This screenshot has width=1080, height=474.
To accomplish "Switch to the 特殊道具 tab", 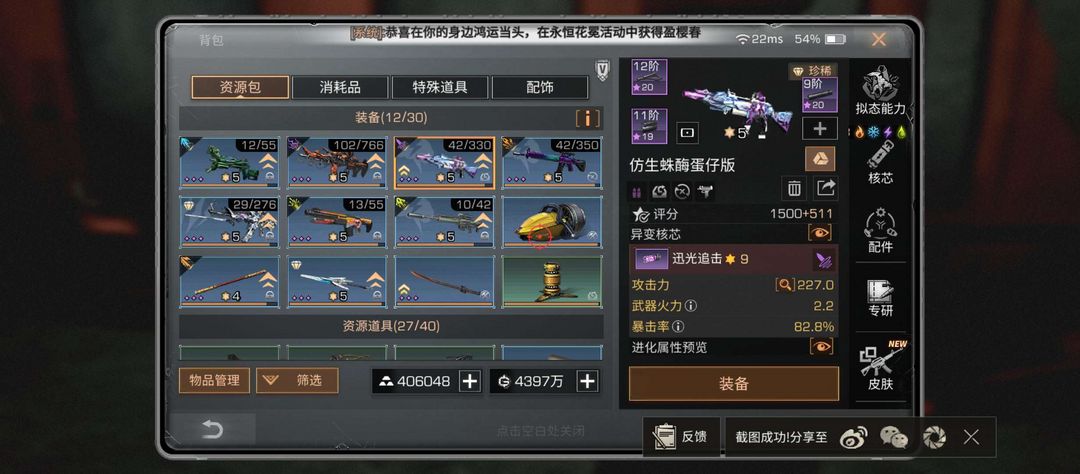I will tap(440, 87).
